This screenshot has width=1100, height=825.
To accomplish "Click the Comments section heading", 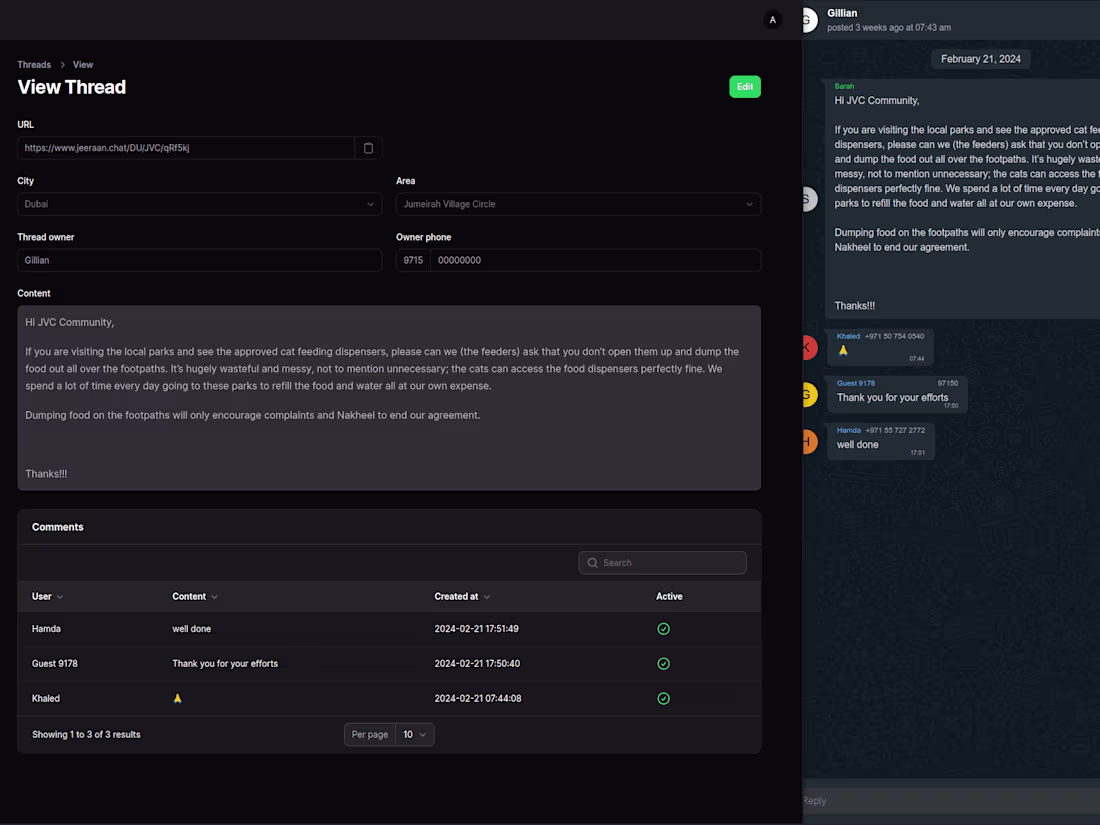I will [58, 527].
